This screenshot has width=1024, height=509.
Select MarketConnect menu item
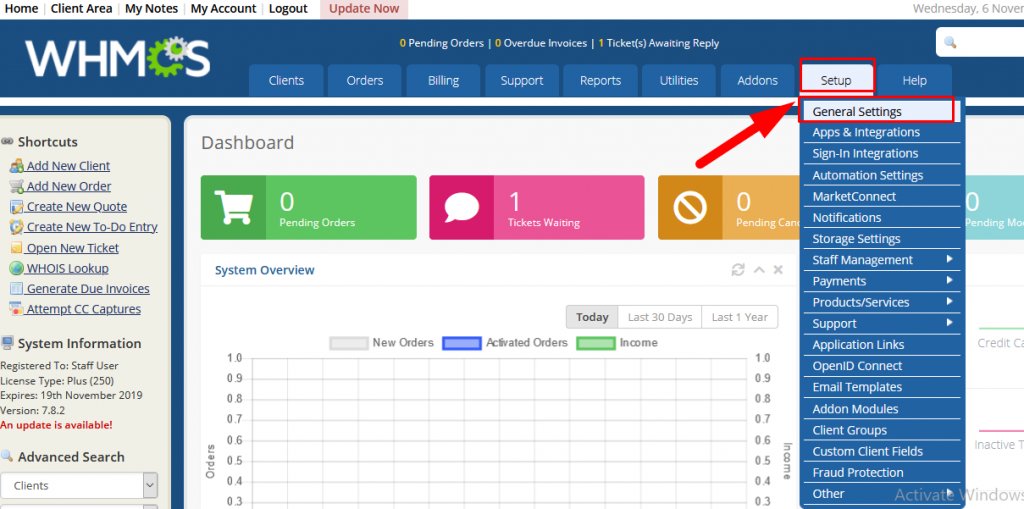[880, 196]
